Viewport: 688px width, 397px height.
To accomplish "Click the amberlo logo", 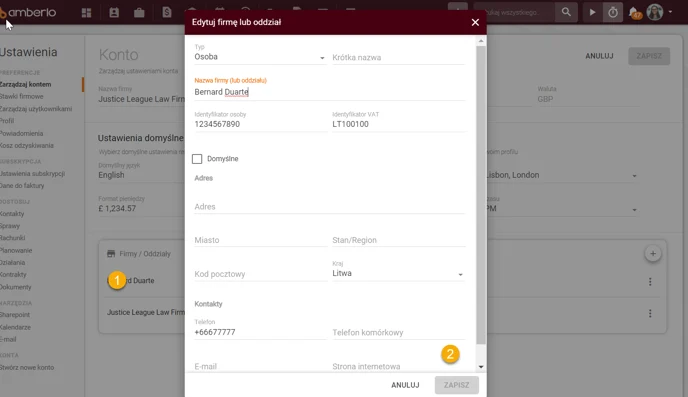I will point(28,12).
